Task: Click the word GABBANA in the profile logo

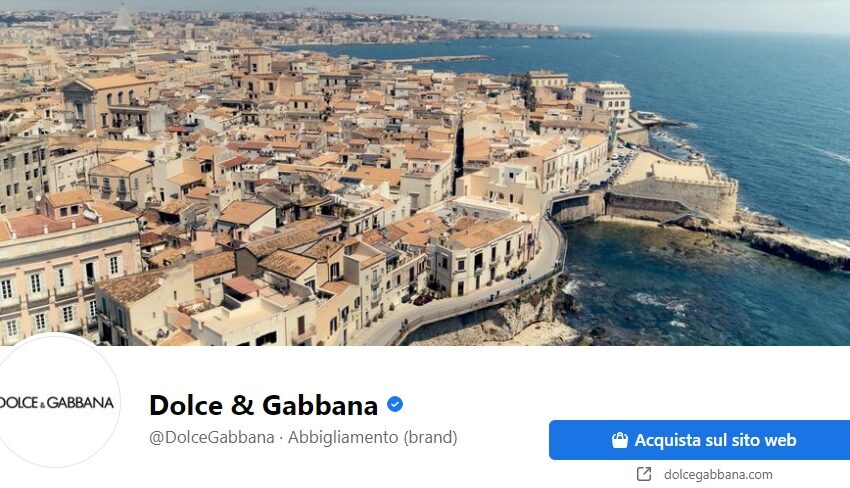Action: [x=80, y=402]
